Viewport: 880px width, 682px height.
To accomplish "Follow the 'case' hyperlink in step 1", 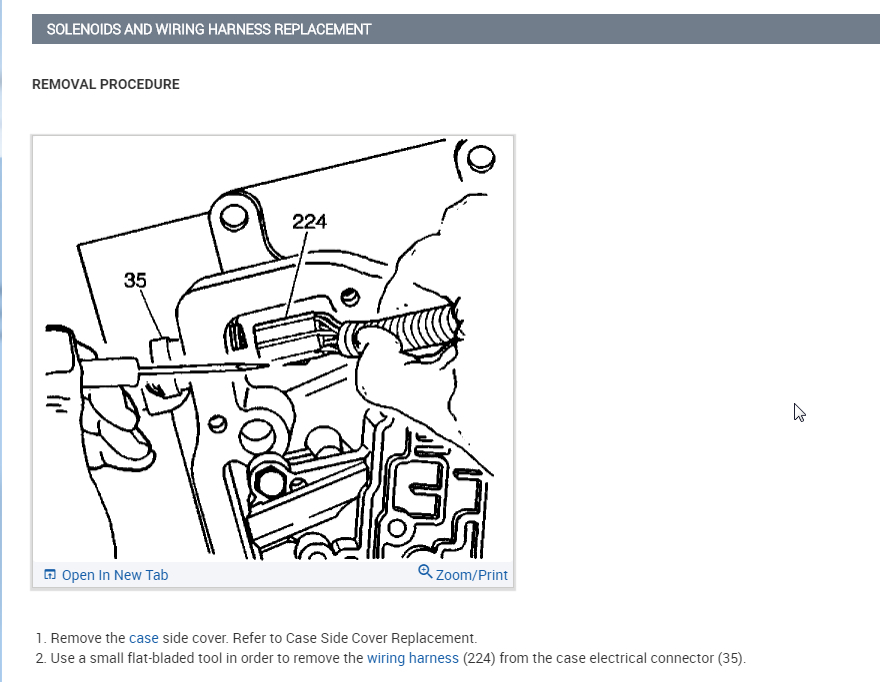I will coord(144,638).
